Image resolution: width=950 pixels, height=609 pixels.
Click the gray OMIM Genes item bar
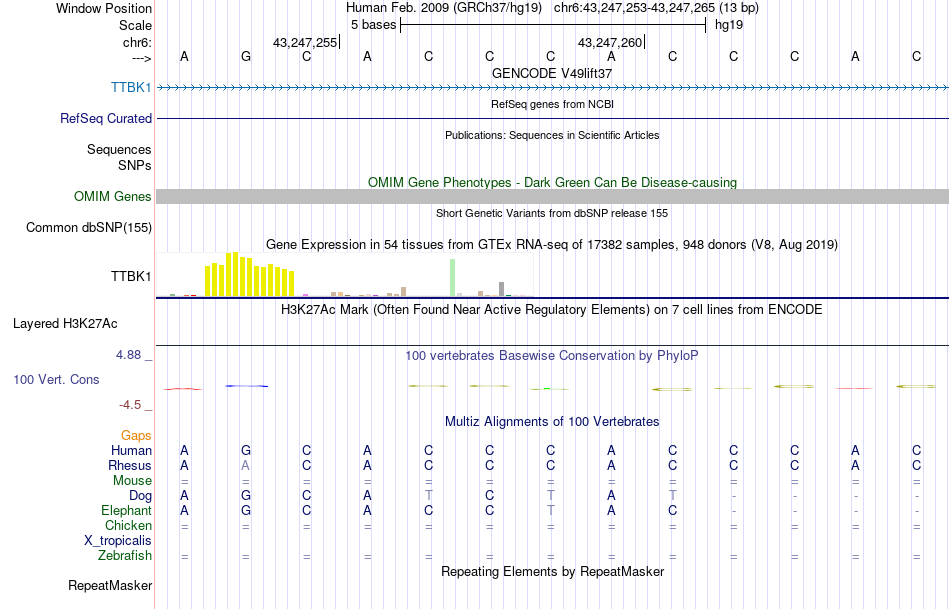(553, 196)
